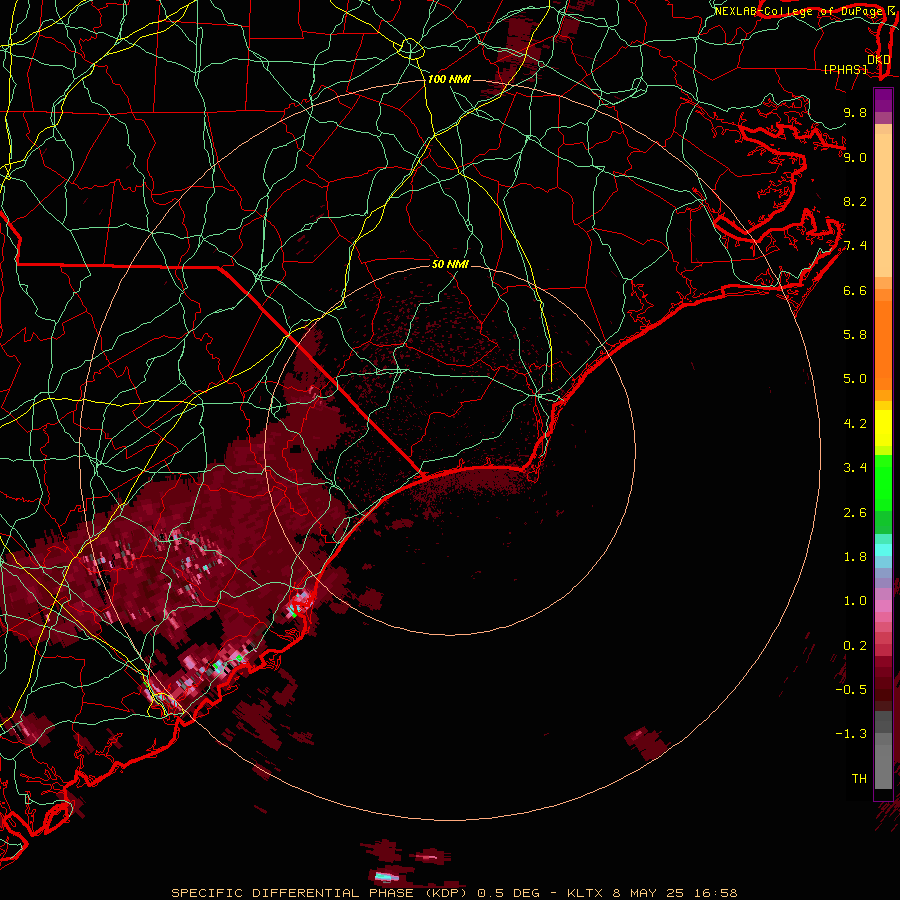
Task: Select the 6.6 value on the color scale
Action: (855, 290)
